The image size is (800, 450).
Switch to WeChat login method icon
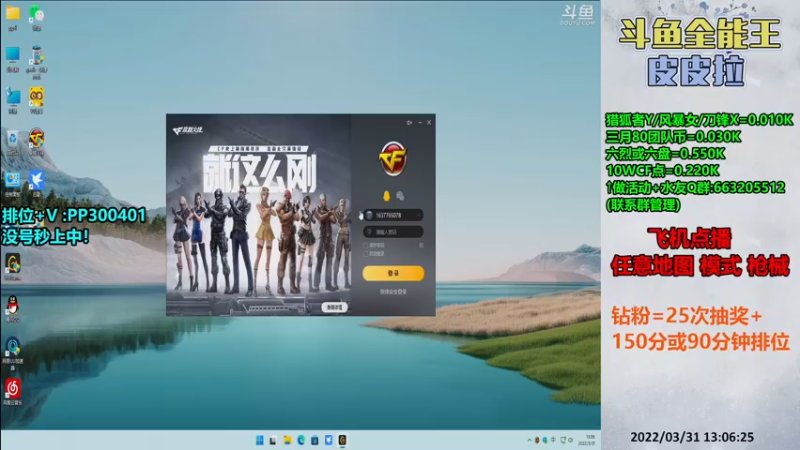pos(400,195)
